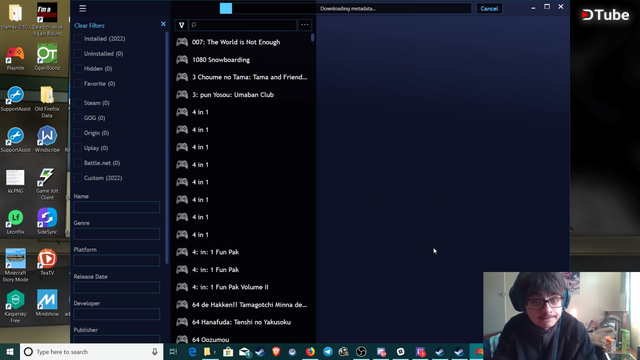This screenshot has height=360, width=640.
Task: Toggle the Custom (2022) filter checkbox
Action: pyautogui.click(x=78, y=178)
